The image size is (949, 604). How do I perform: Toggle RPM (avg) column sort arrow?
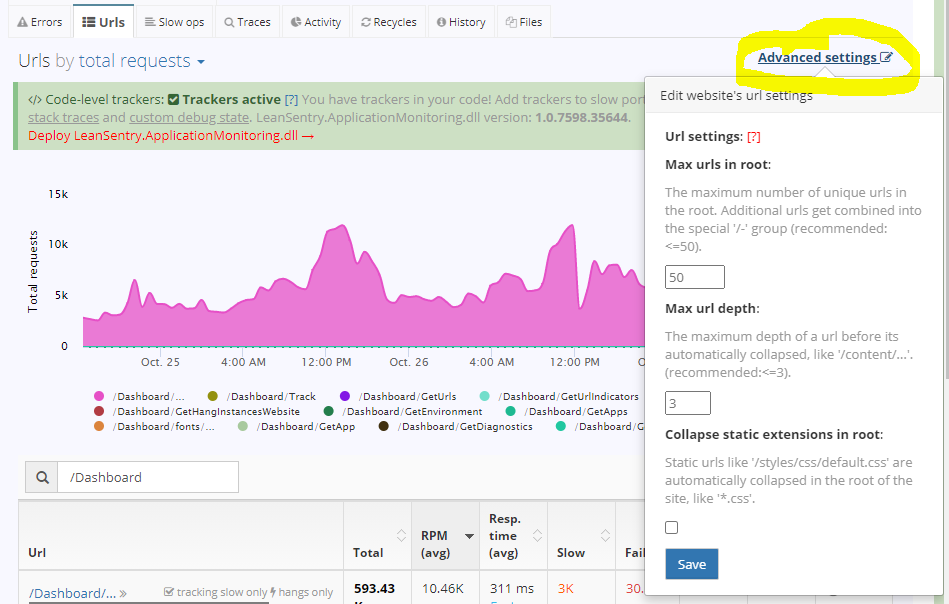[469, 536]
